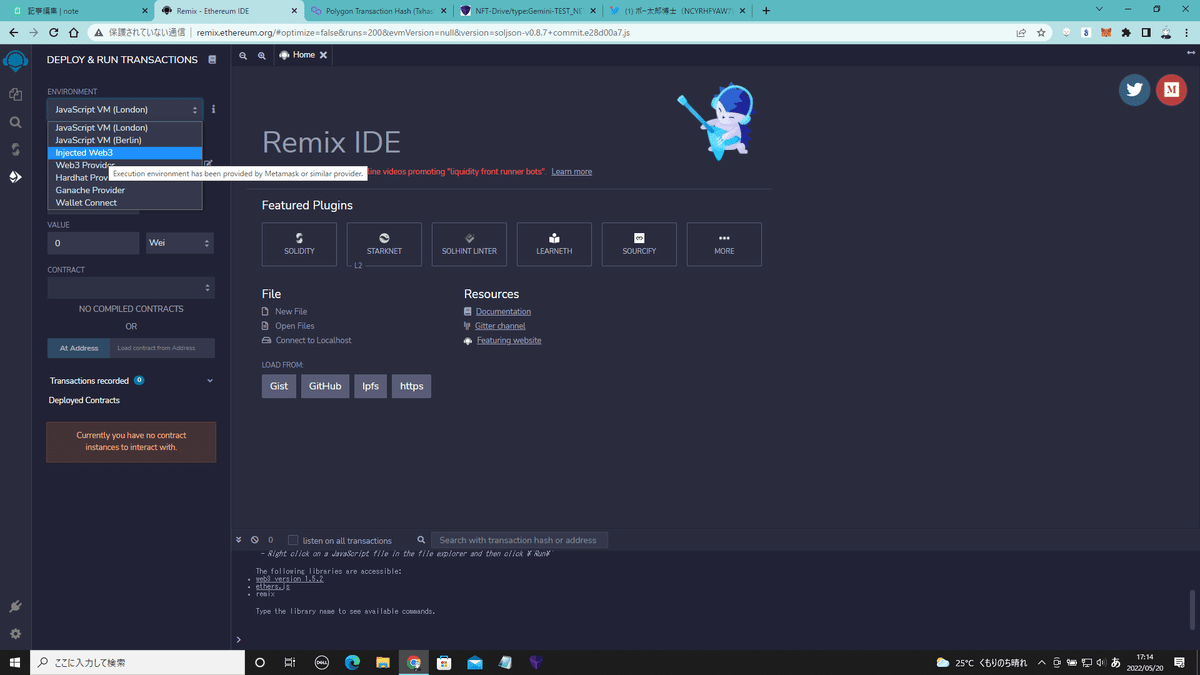Switch to the NFT-Drive browser tab

[x=527, y=11]
